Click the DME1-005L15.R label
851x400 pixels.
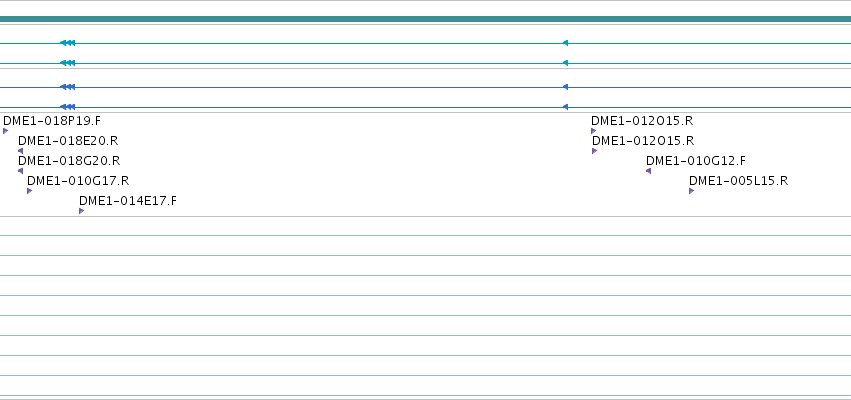coord(738,181)
